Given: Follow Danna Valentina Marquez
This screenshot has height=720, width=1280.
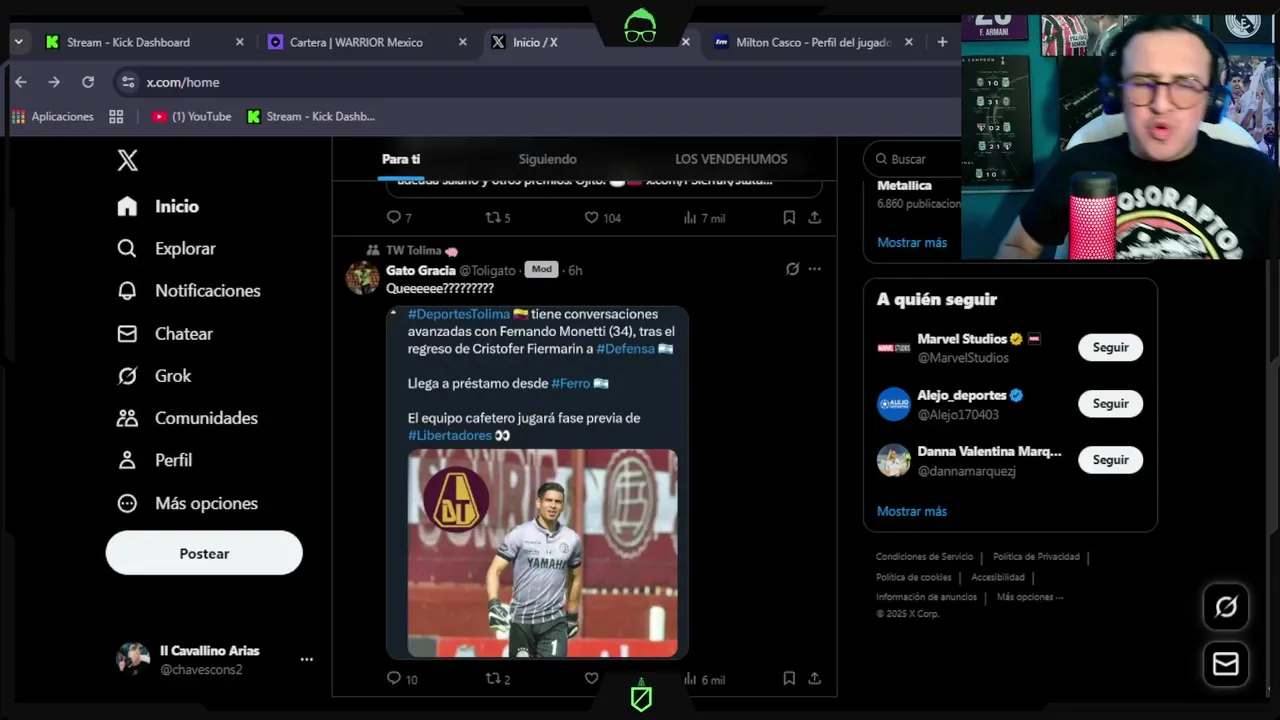Looking at the screenshot, I should pyautogui.click(x=1110, y=460).
